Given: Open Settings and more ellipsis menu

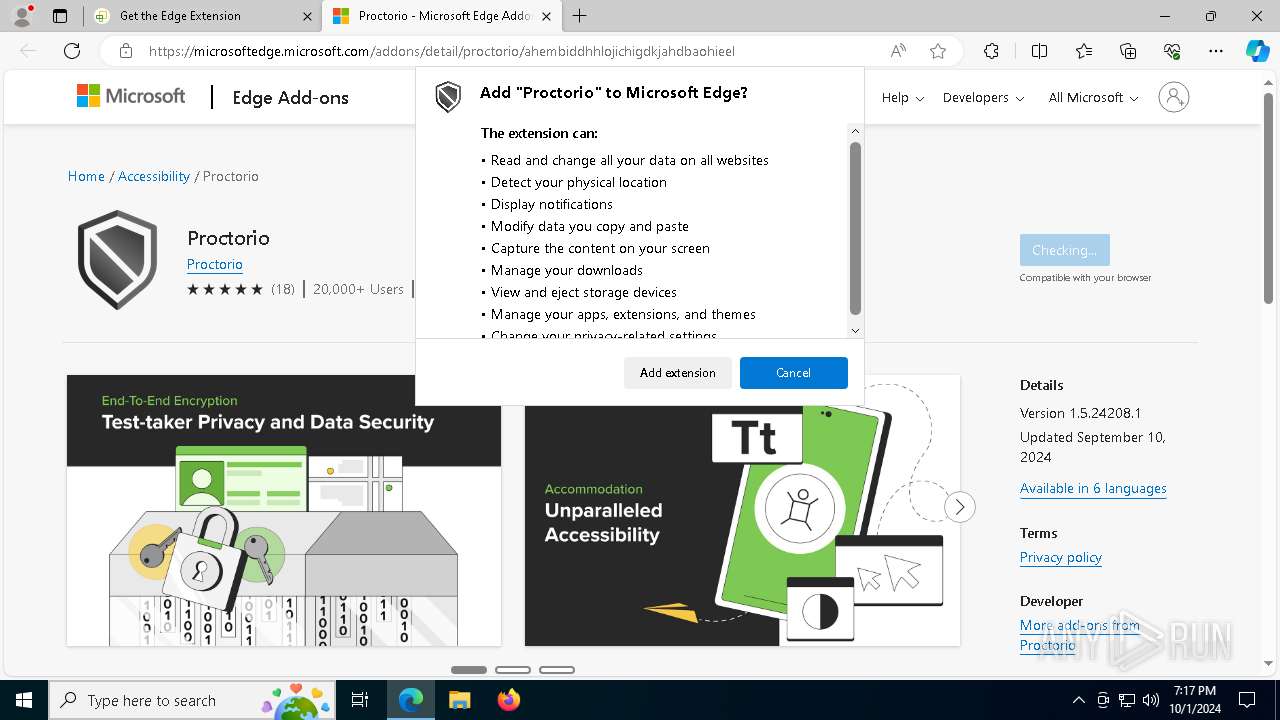Looking at the screenshot, I should (x=1216, y=51).
